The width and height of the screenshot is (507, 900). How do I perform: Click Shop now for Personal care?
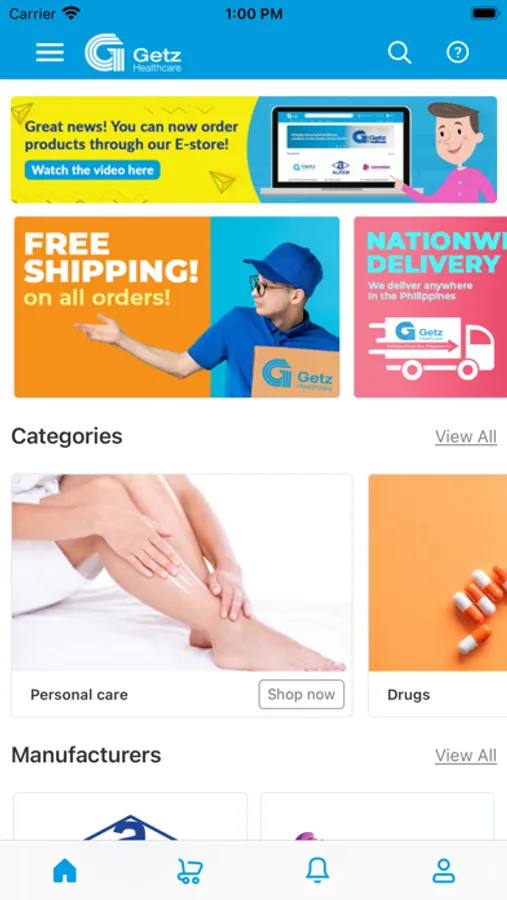tap(301, 695)
